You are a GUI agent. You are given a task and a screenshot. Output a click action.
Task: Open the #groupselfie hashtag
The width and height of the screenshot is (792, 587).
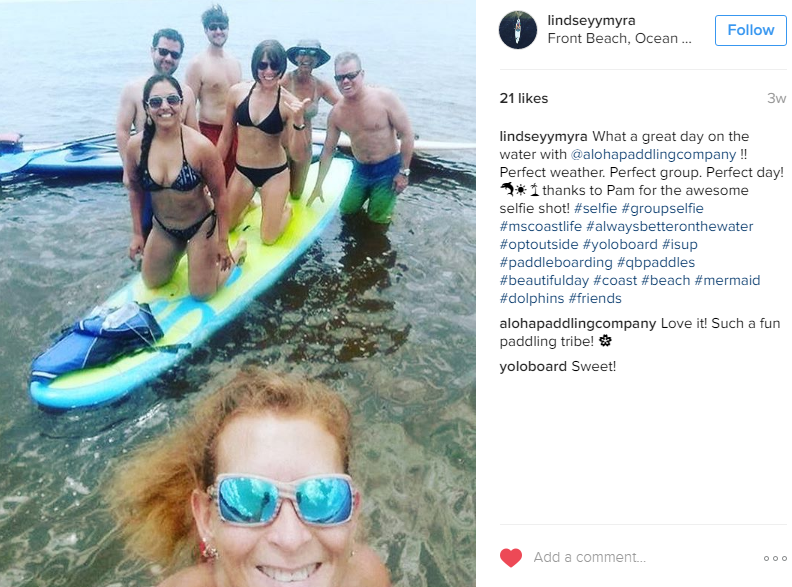[x=662, y=209]
